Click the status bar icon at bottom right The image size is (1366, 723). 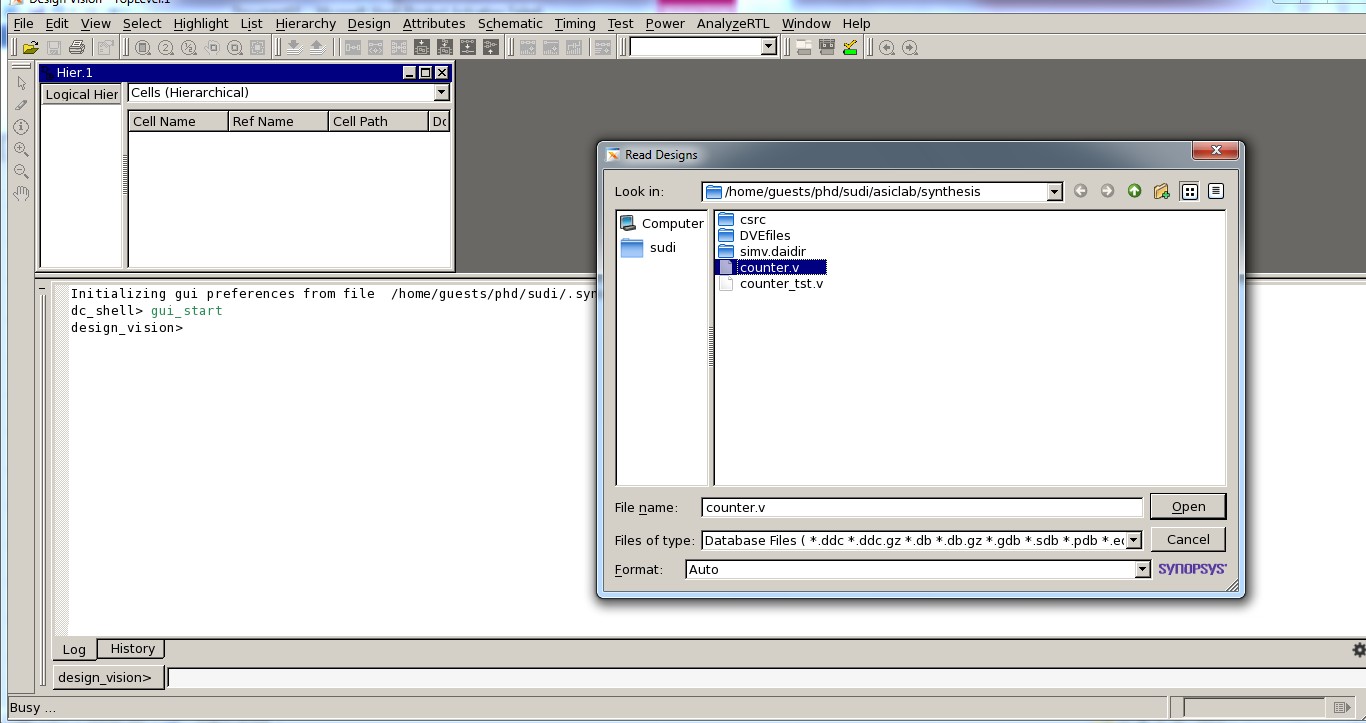[1342, 708]
